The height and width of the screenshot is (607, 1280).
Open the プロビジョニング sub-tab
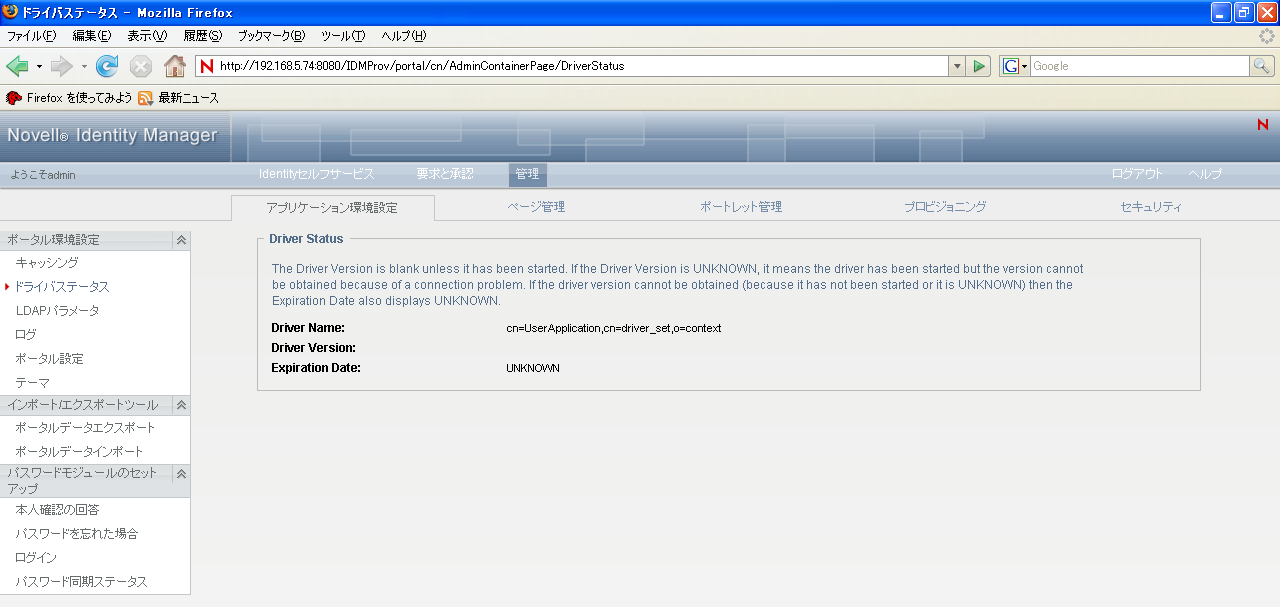point(945,207)
